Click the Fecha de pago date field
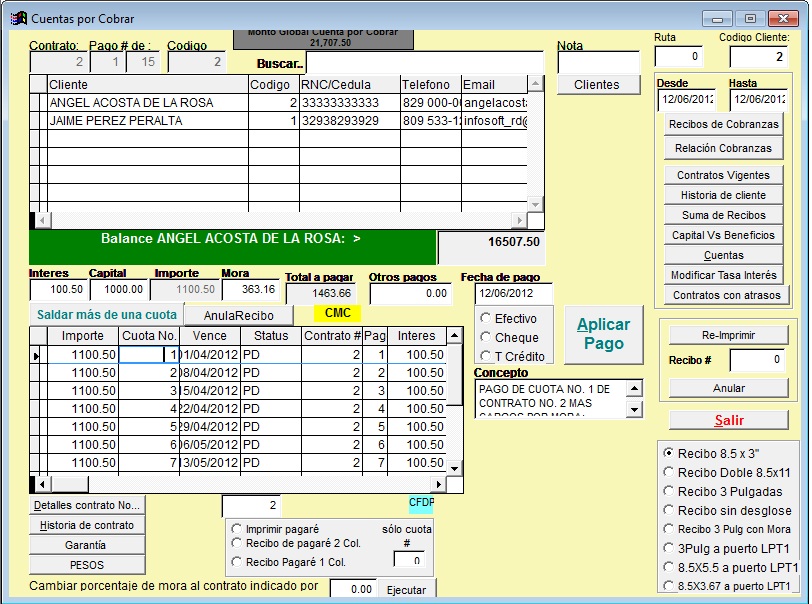The height and width of the screenshot is (604, 812). click(512, 294)
